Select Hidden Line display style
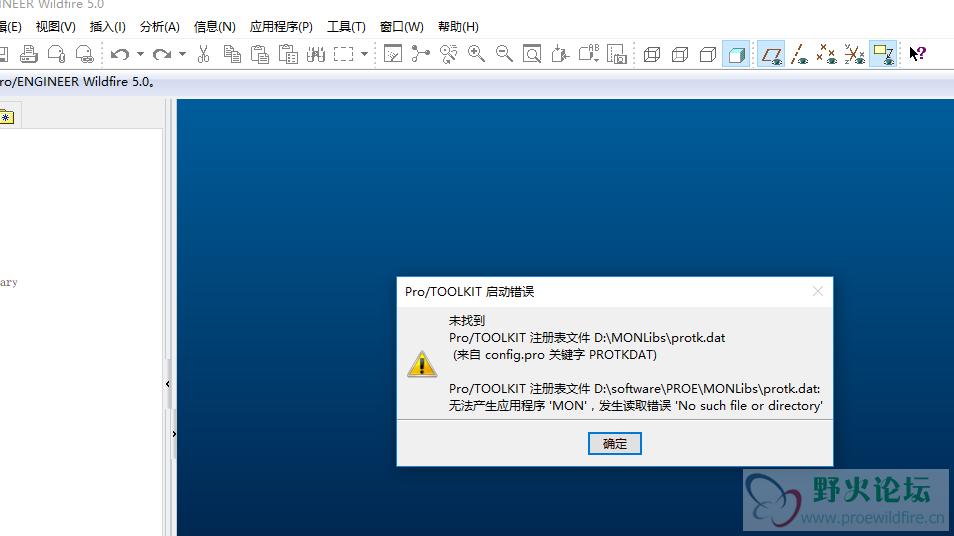The height and width of the screenshot is (536, 954). click(x=680, y=54)
